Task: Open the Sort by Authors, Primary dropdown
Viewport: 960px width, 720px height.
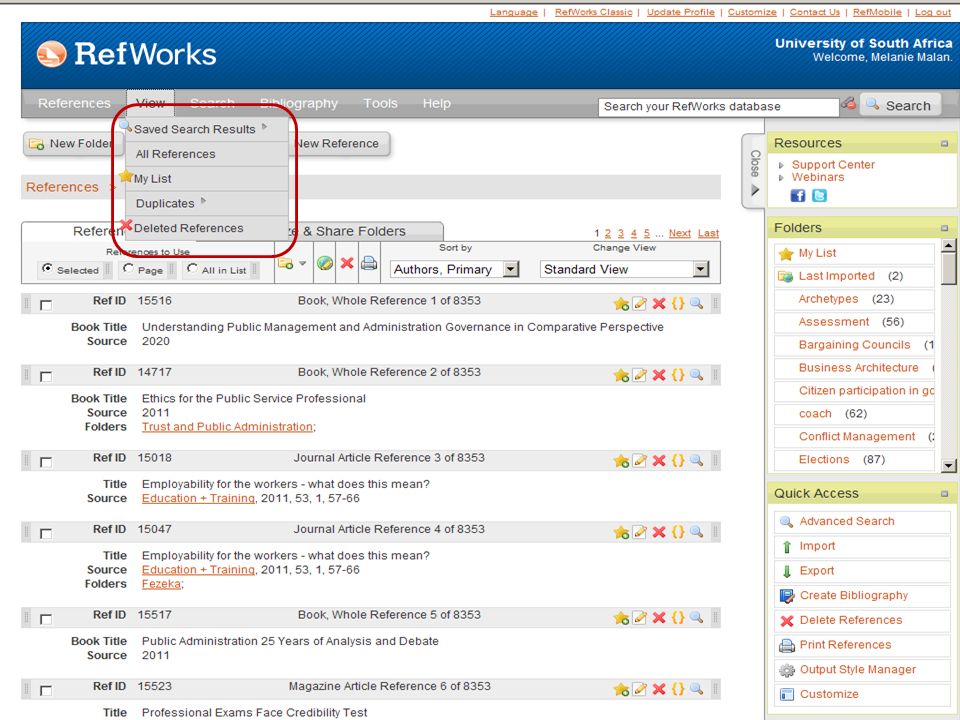Action: pyautogui.click(x=454, y=269)
